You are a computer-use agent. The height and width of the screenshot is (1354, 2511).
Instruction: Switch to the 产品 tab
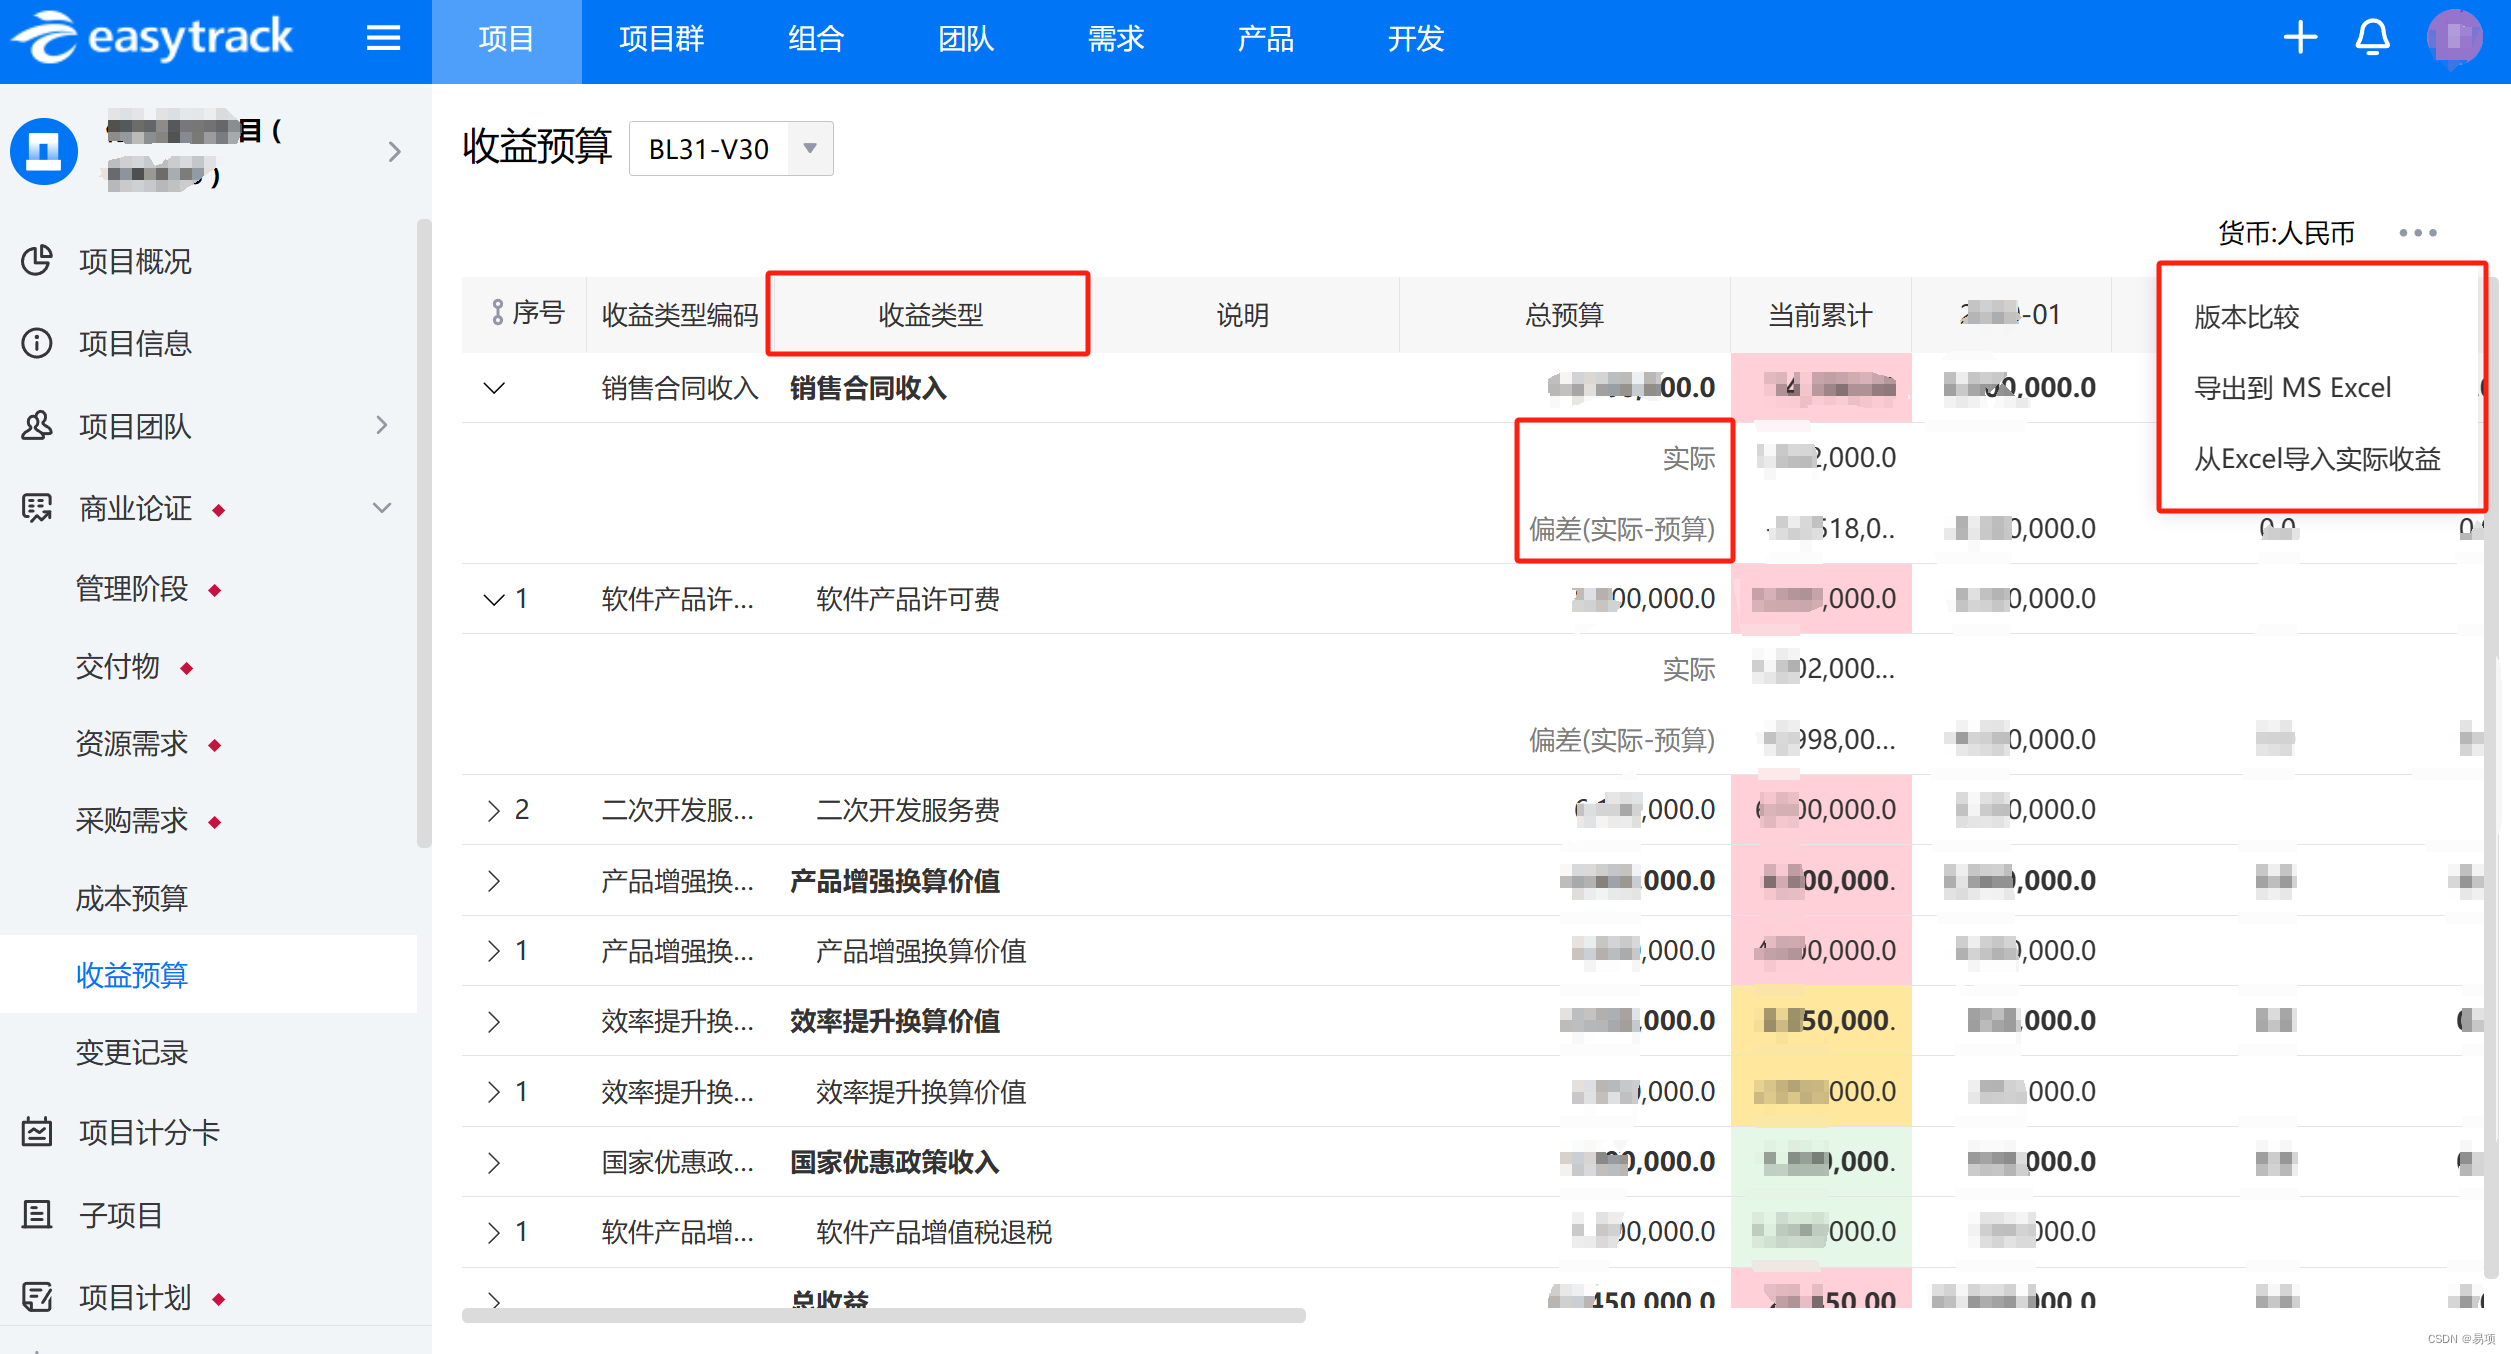[x=1266, y=40]
